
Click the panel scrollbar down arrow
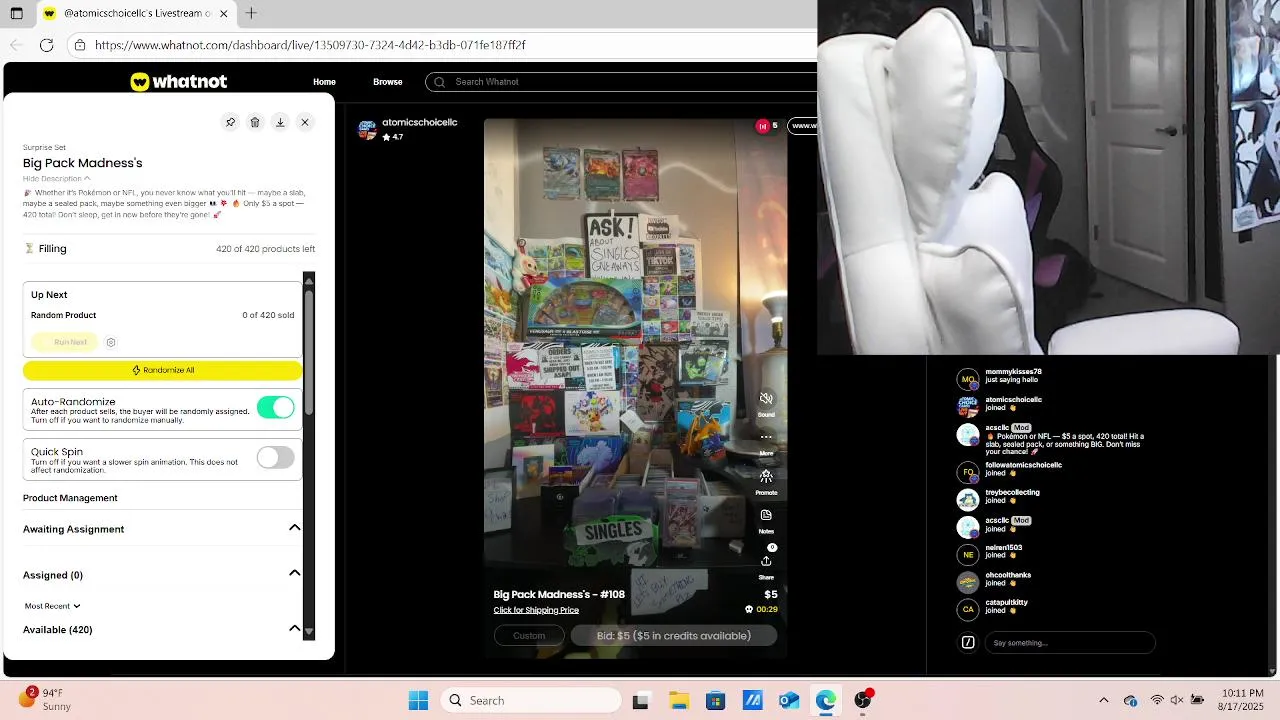(309, 631)
